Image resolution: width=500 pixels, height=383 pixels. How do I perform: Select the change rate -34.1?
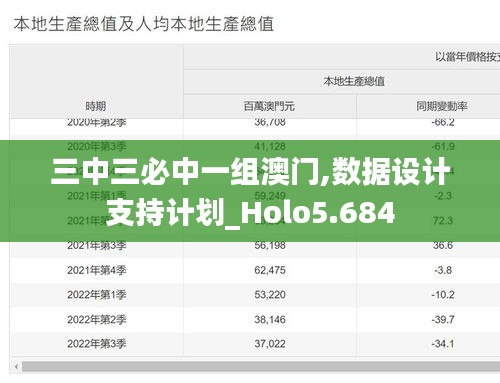443,344
